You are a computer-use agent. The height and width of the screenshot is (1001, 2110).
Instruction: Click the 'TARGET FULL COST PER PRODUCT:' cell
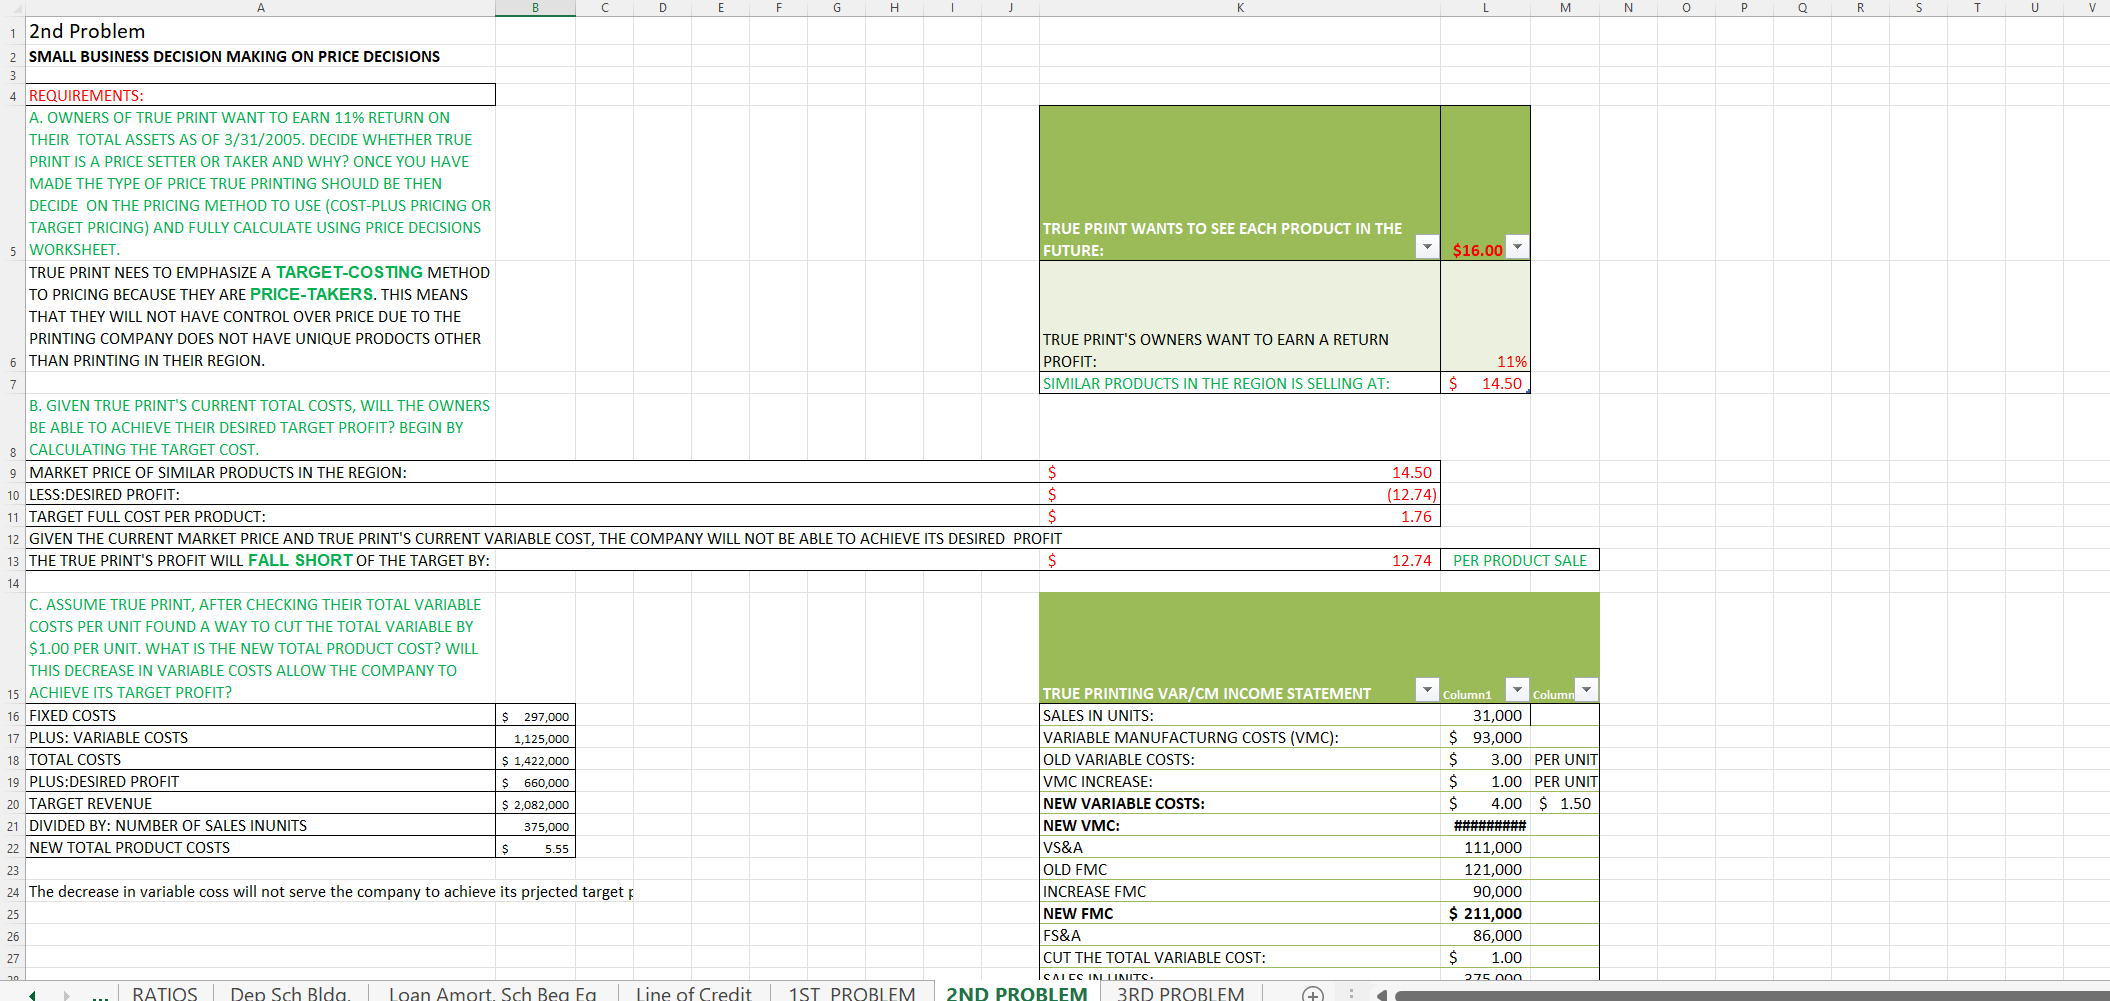coord(261,516)
